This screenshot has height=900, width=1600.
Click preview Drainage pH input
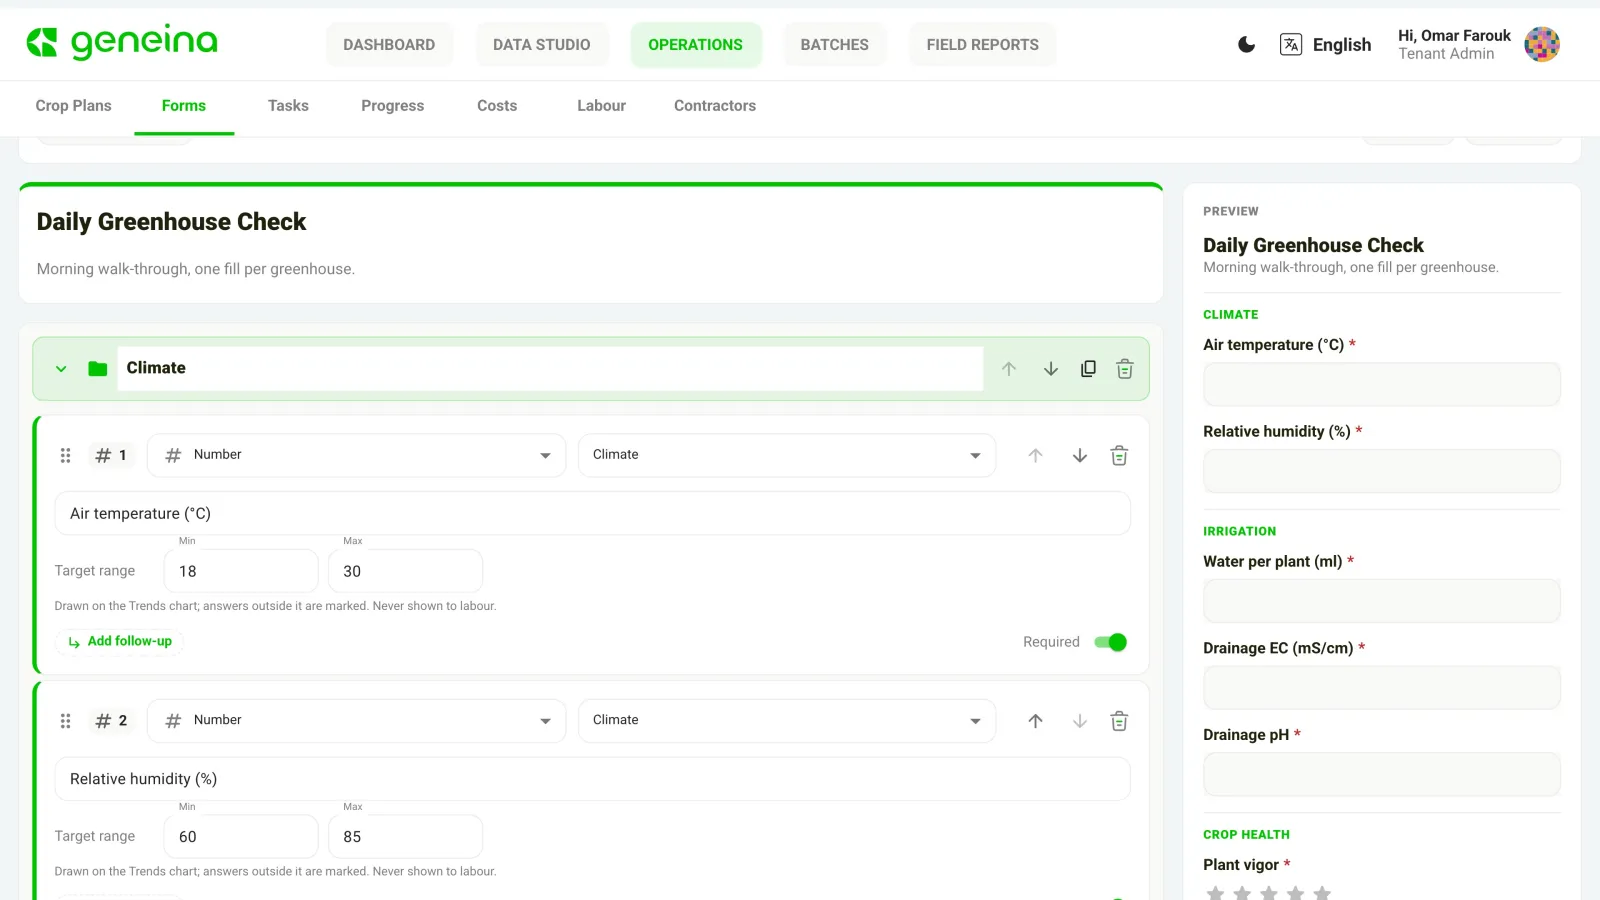tap(1382, 775)
